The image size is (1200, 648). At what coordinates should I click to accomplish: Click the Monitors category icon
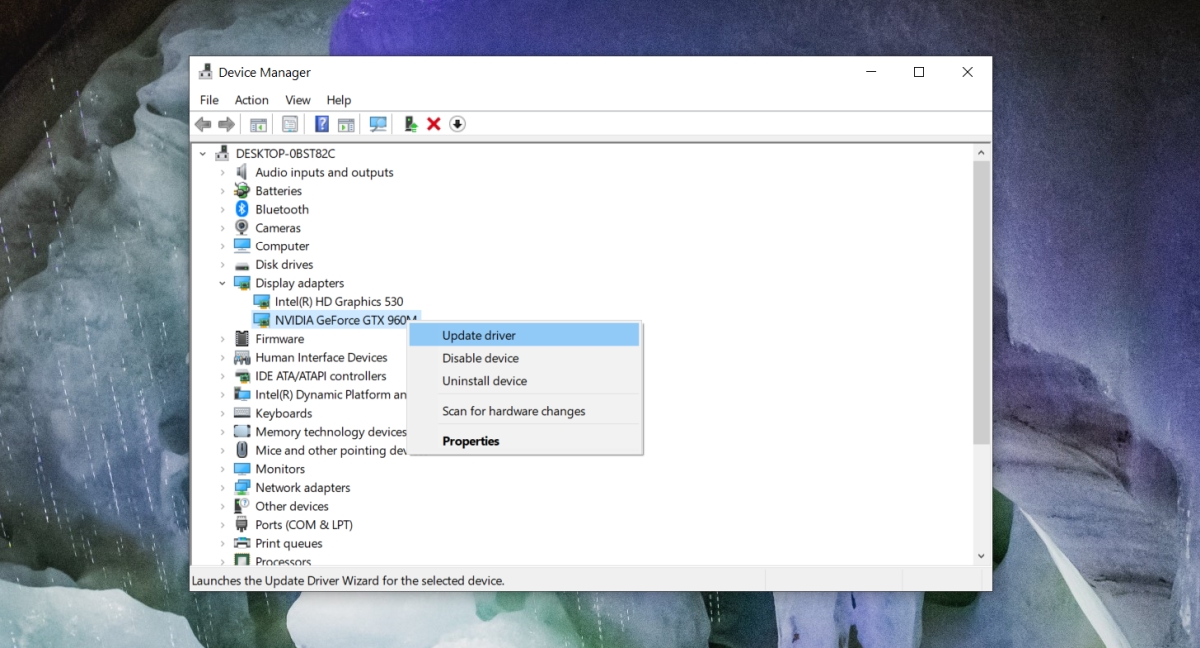[x=242, y=469]
